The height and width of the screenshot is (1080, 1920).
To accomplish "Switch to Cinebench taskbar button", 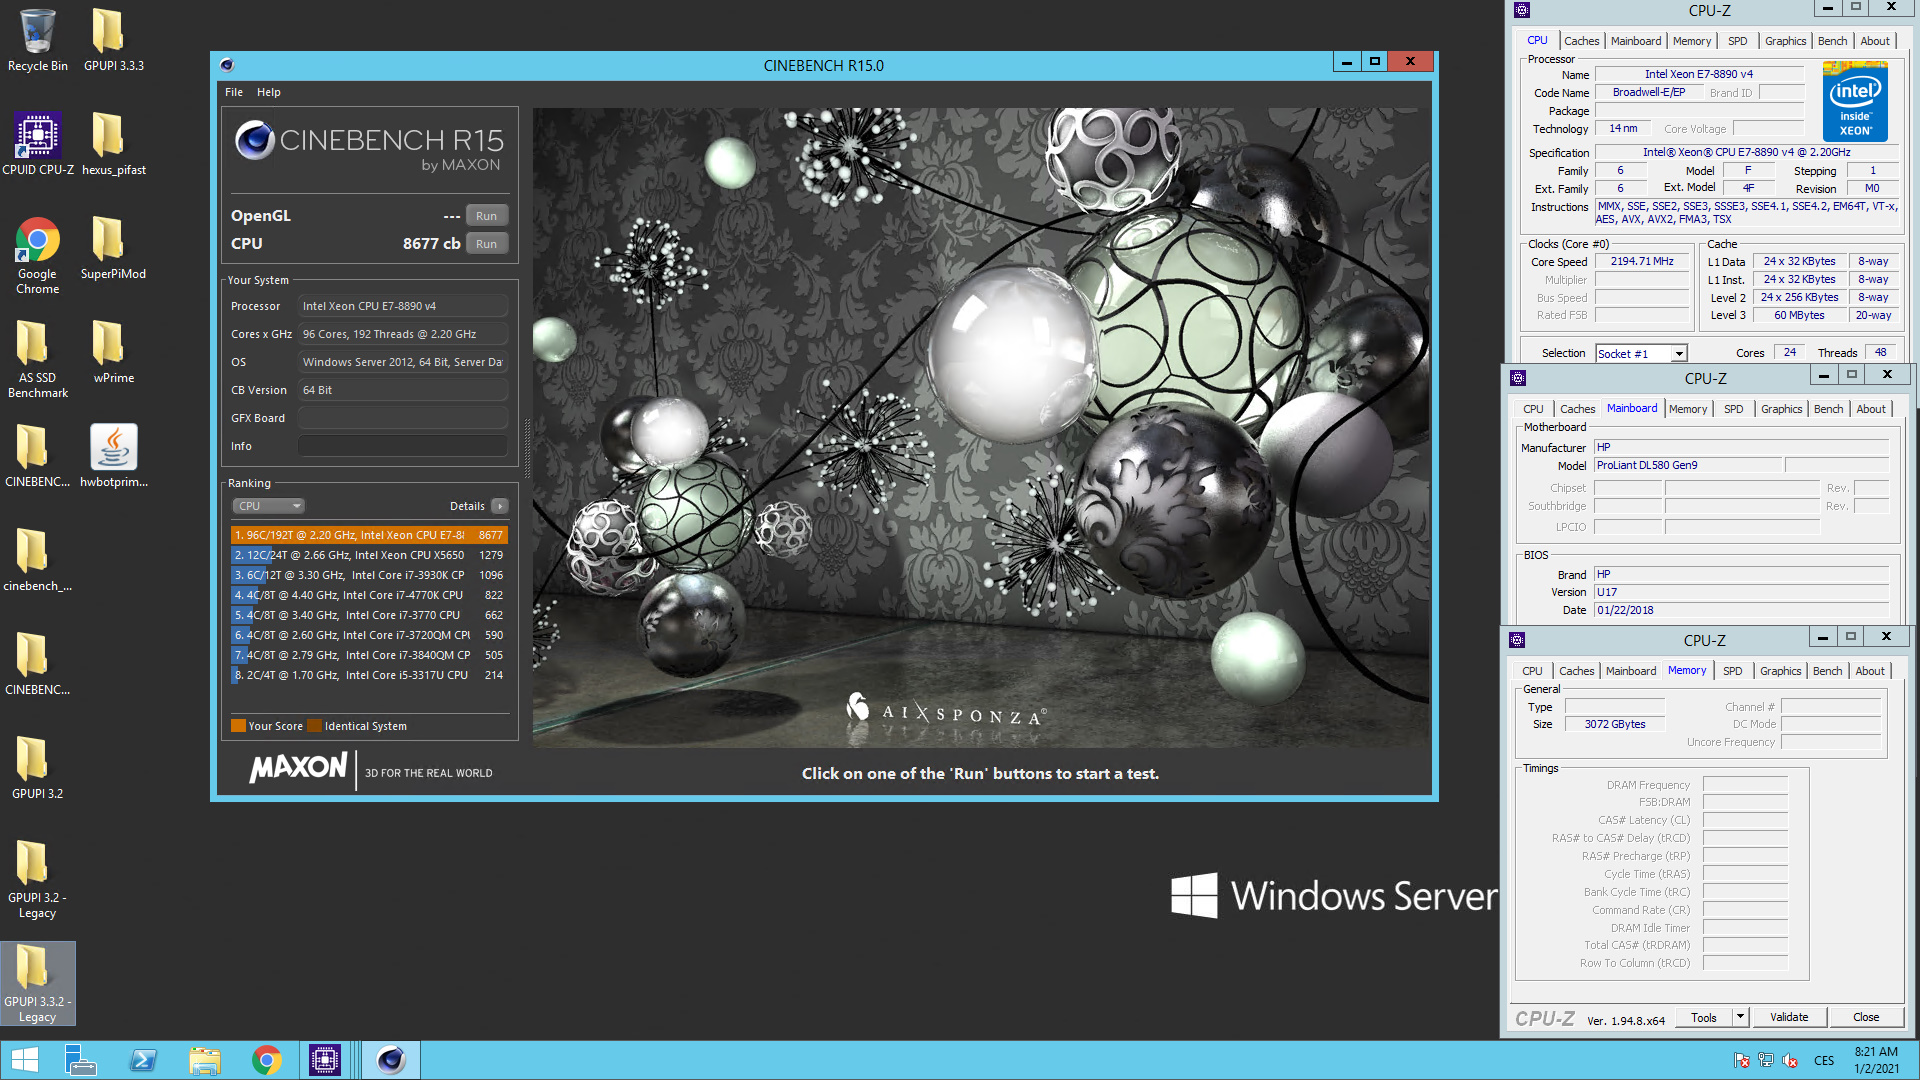I will click(x=391, y=1060).
